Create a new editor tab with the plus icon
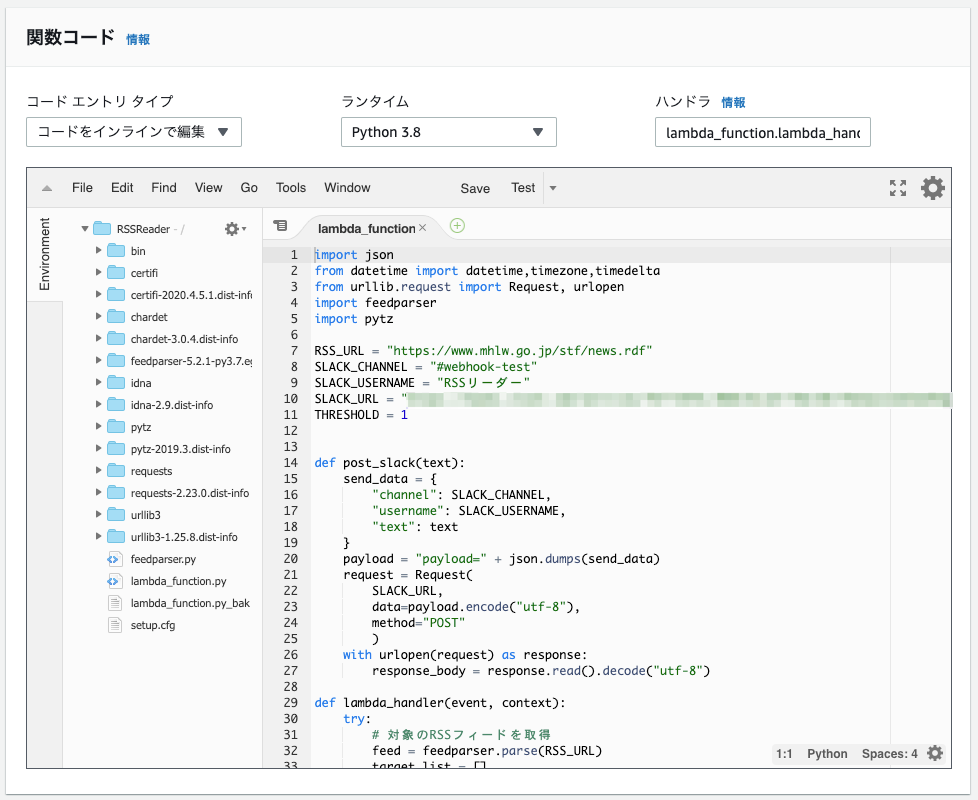Screen dimensions: 978x800 pos(457,226)
